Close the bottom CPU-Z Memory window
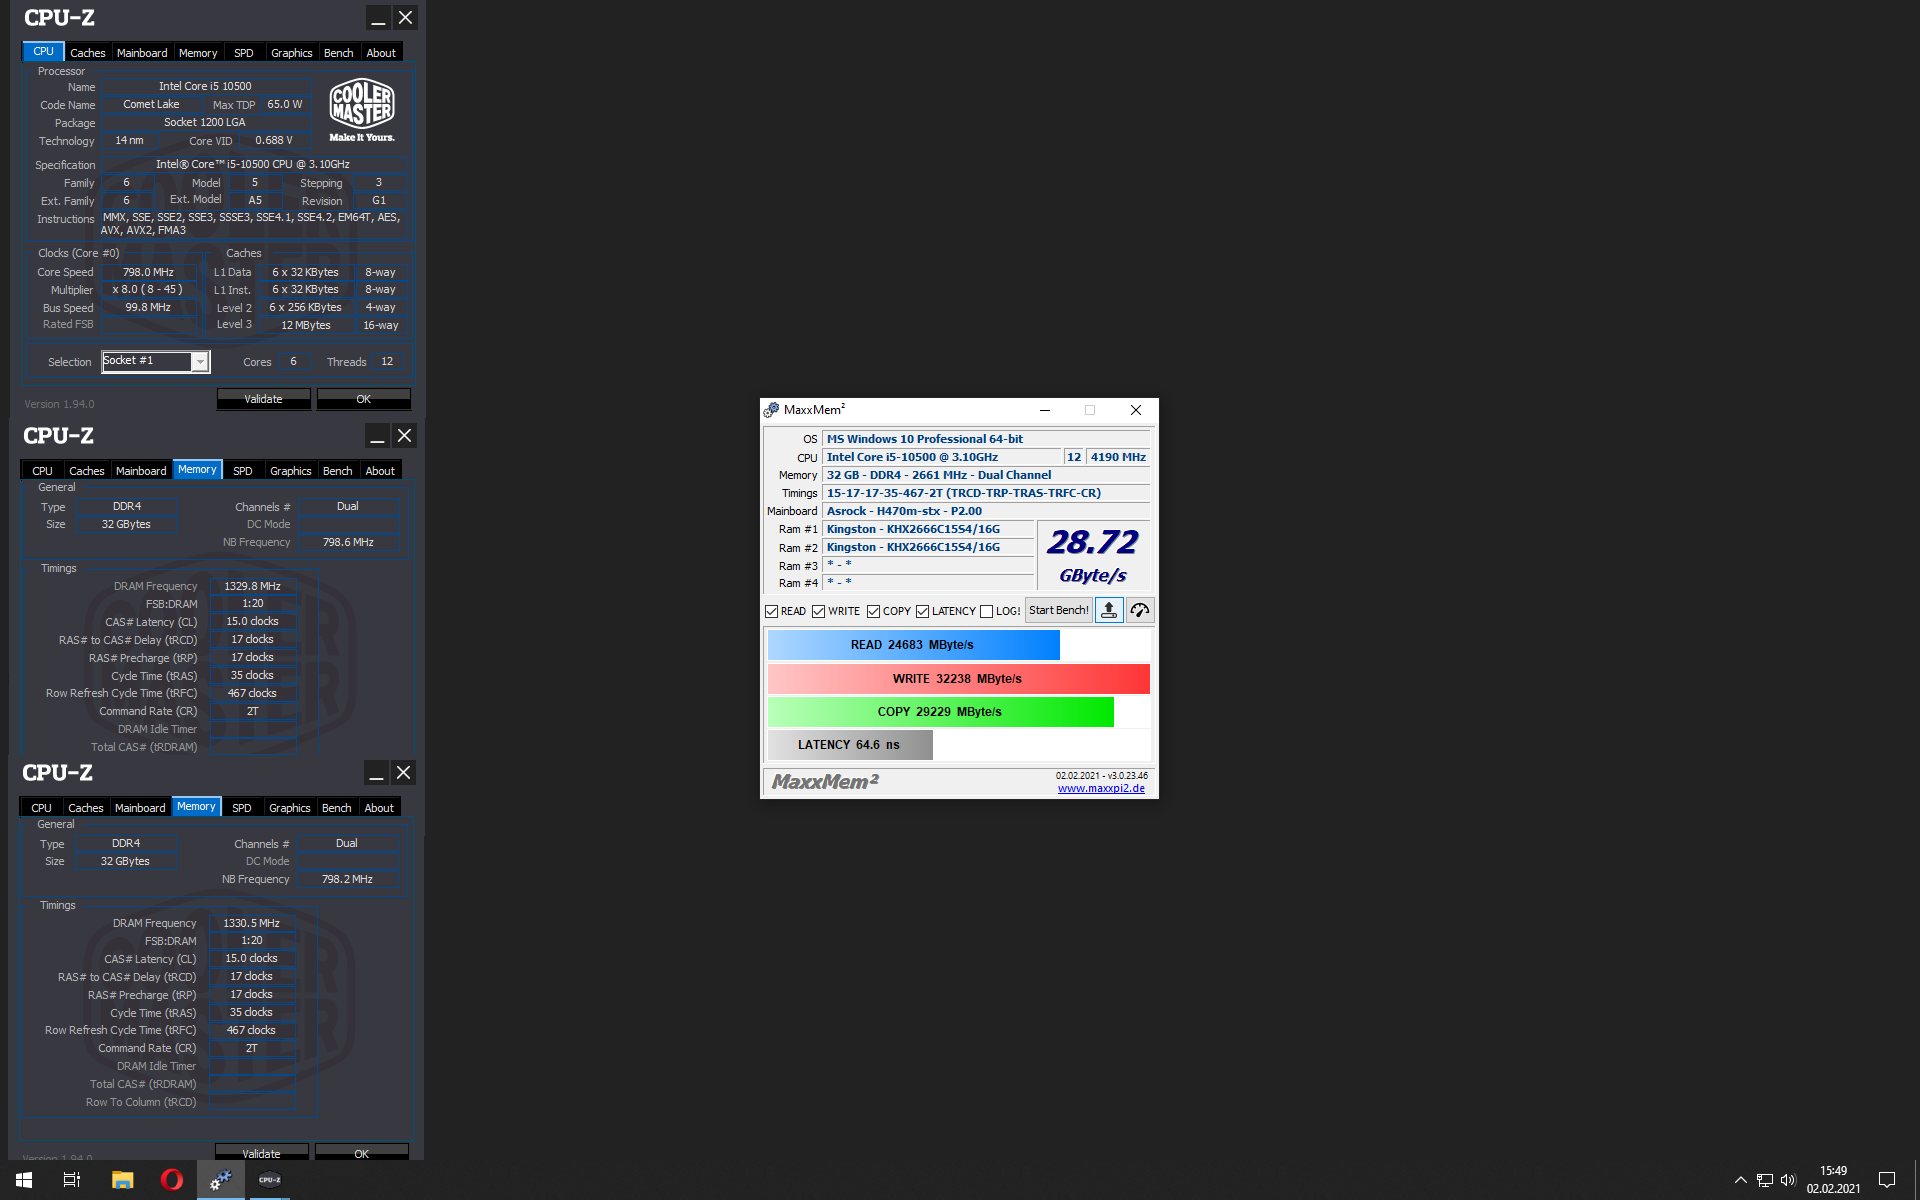The width and height of the screenshot is (1920, 1200). (x=403, y=773)
